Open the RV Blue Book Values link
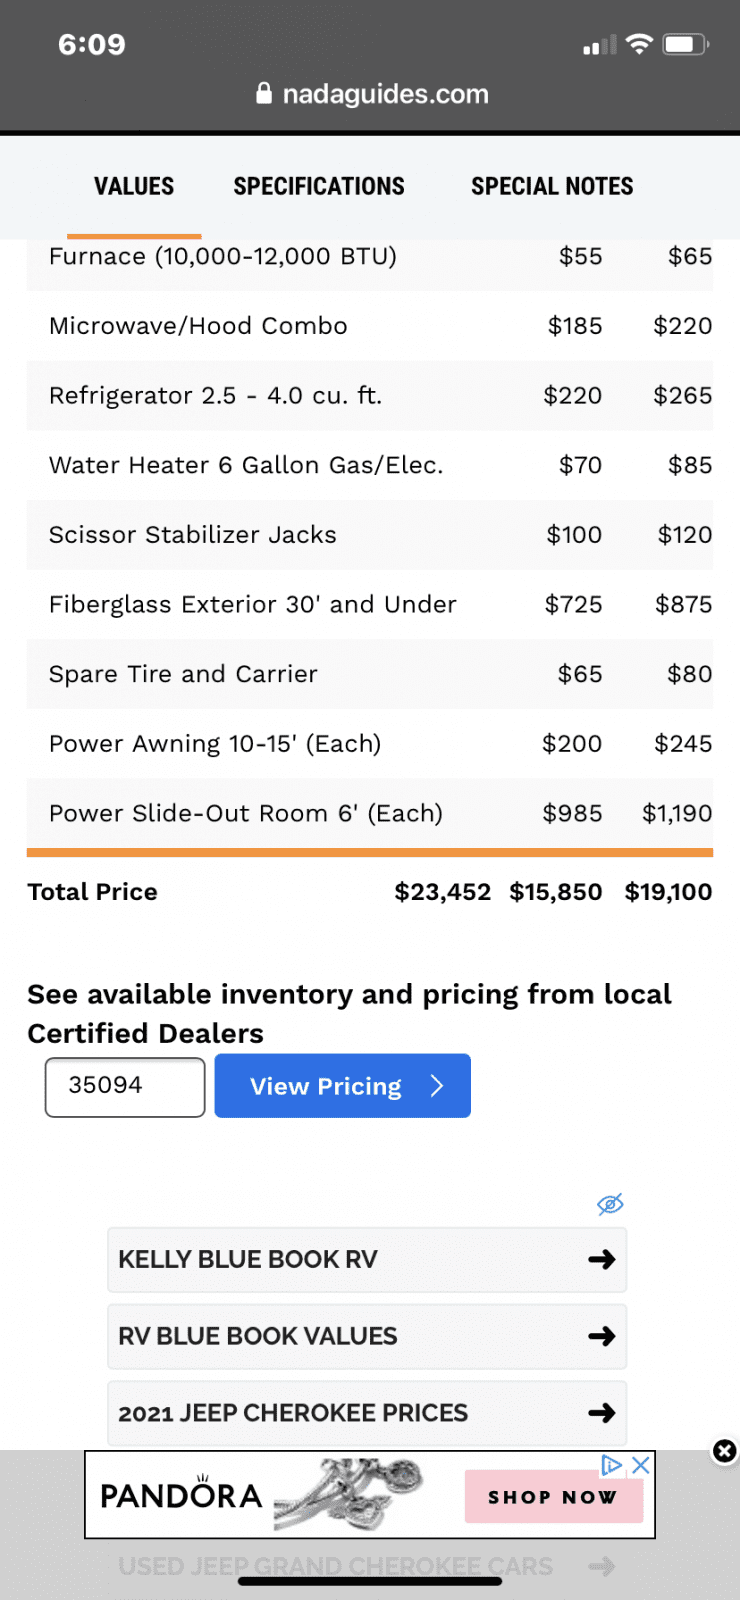Image resolution: width=740 pixels, height=1600 pixels. coord(258,1336)
